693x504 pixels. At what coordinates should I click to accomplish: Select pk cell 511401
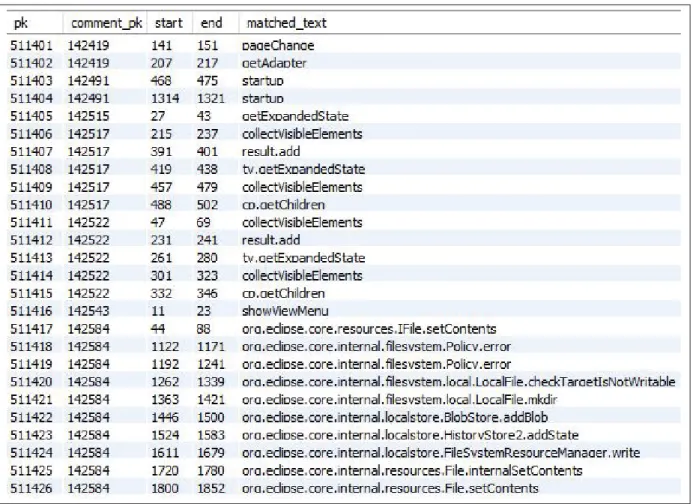[31, 46]
